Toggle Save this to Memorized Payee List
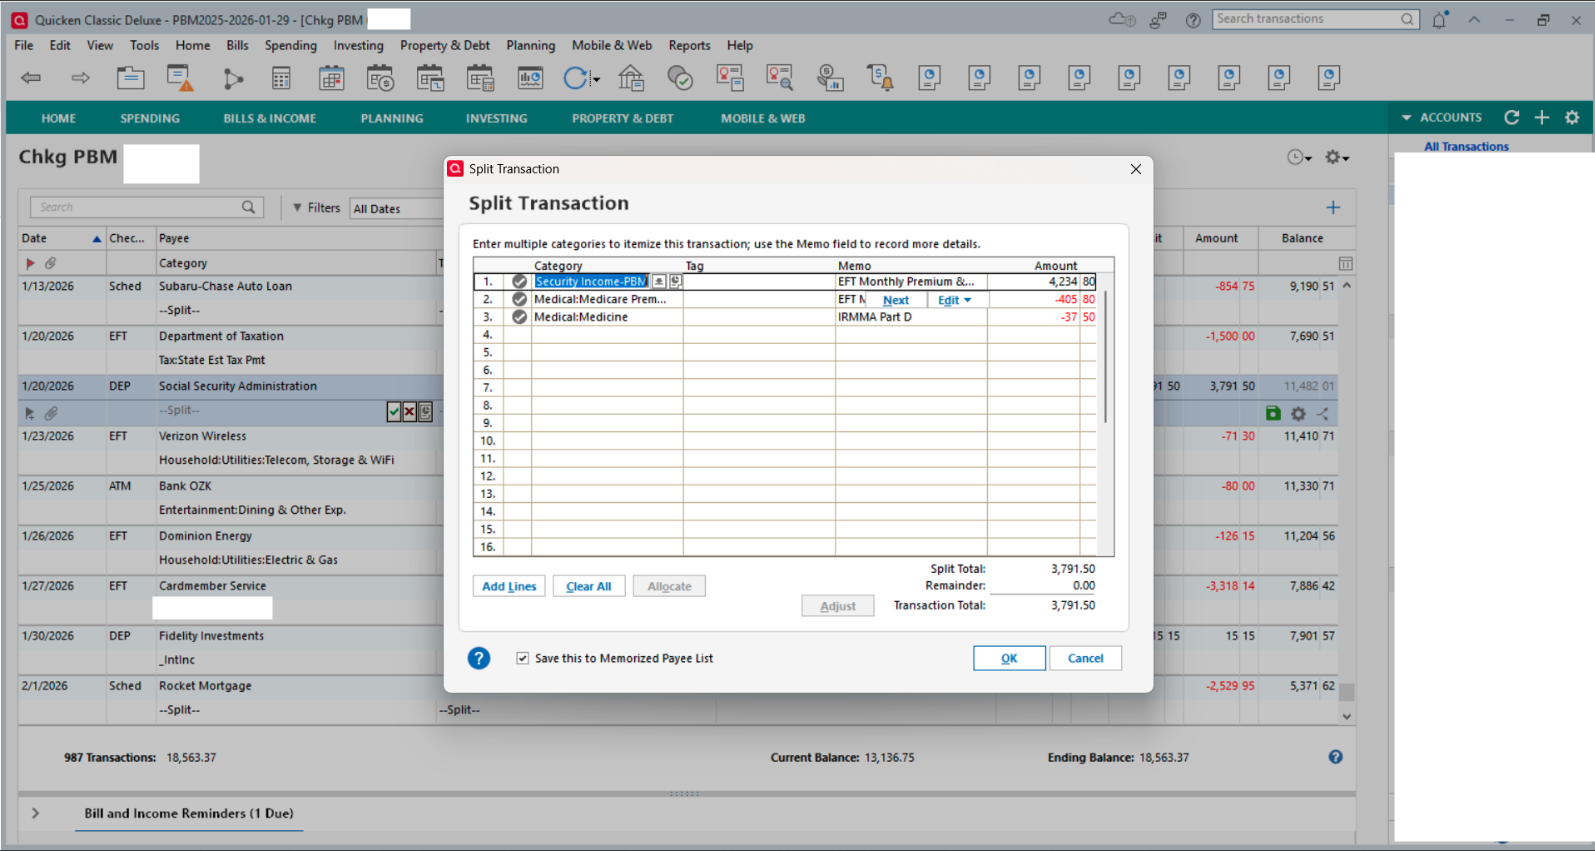 point(522,658)
